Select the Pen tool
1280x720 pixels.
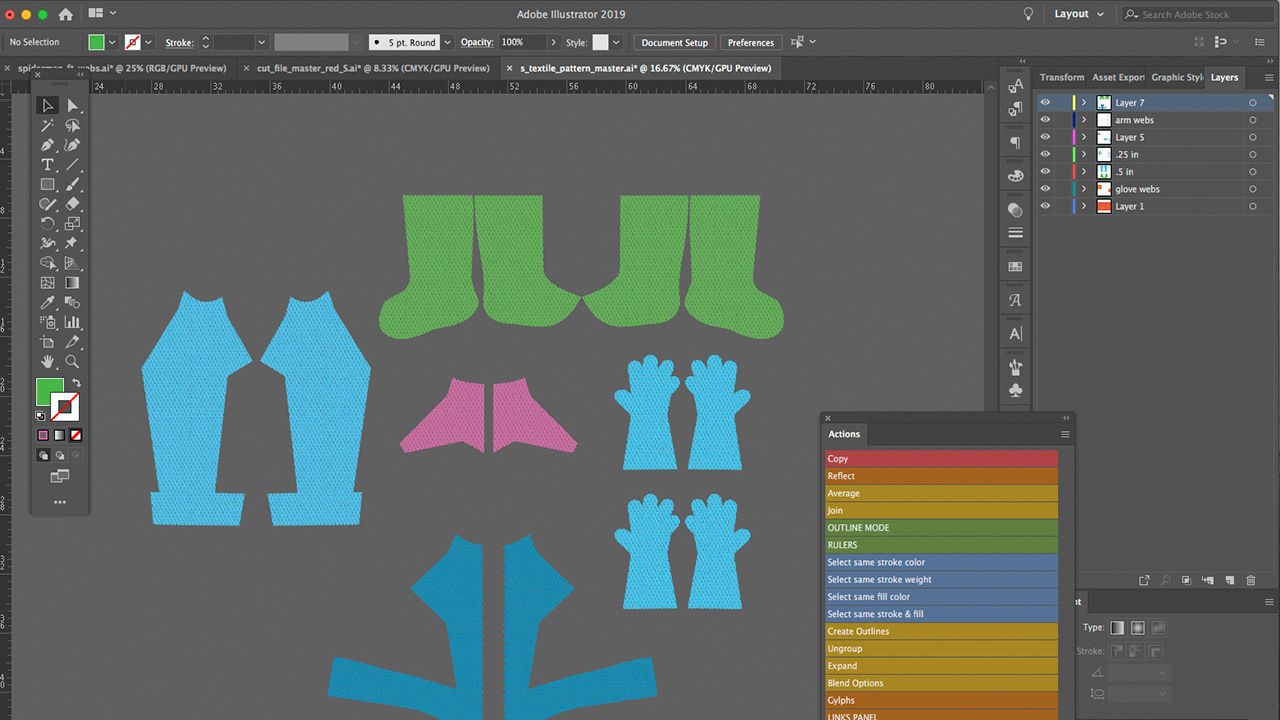coord(47,145)
